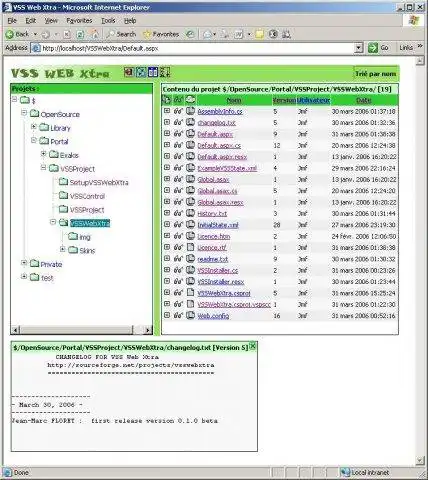The image size is (428, 480).
Task: Click the document icon beside InitialState.xml
Action: (x=190, y=225)
